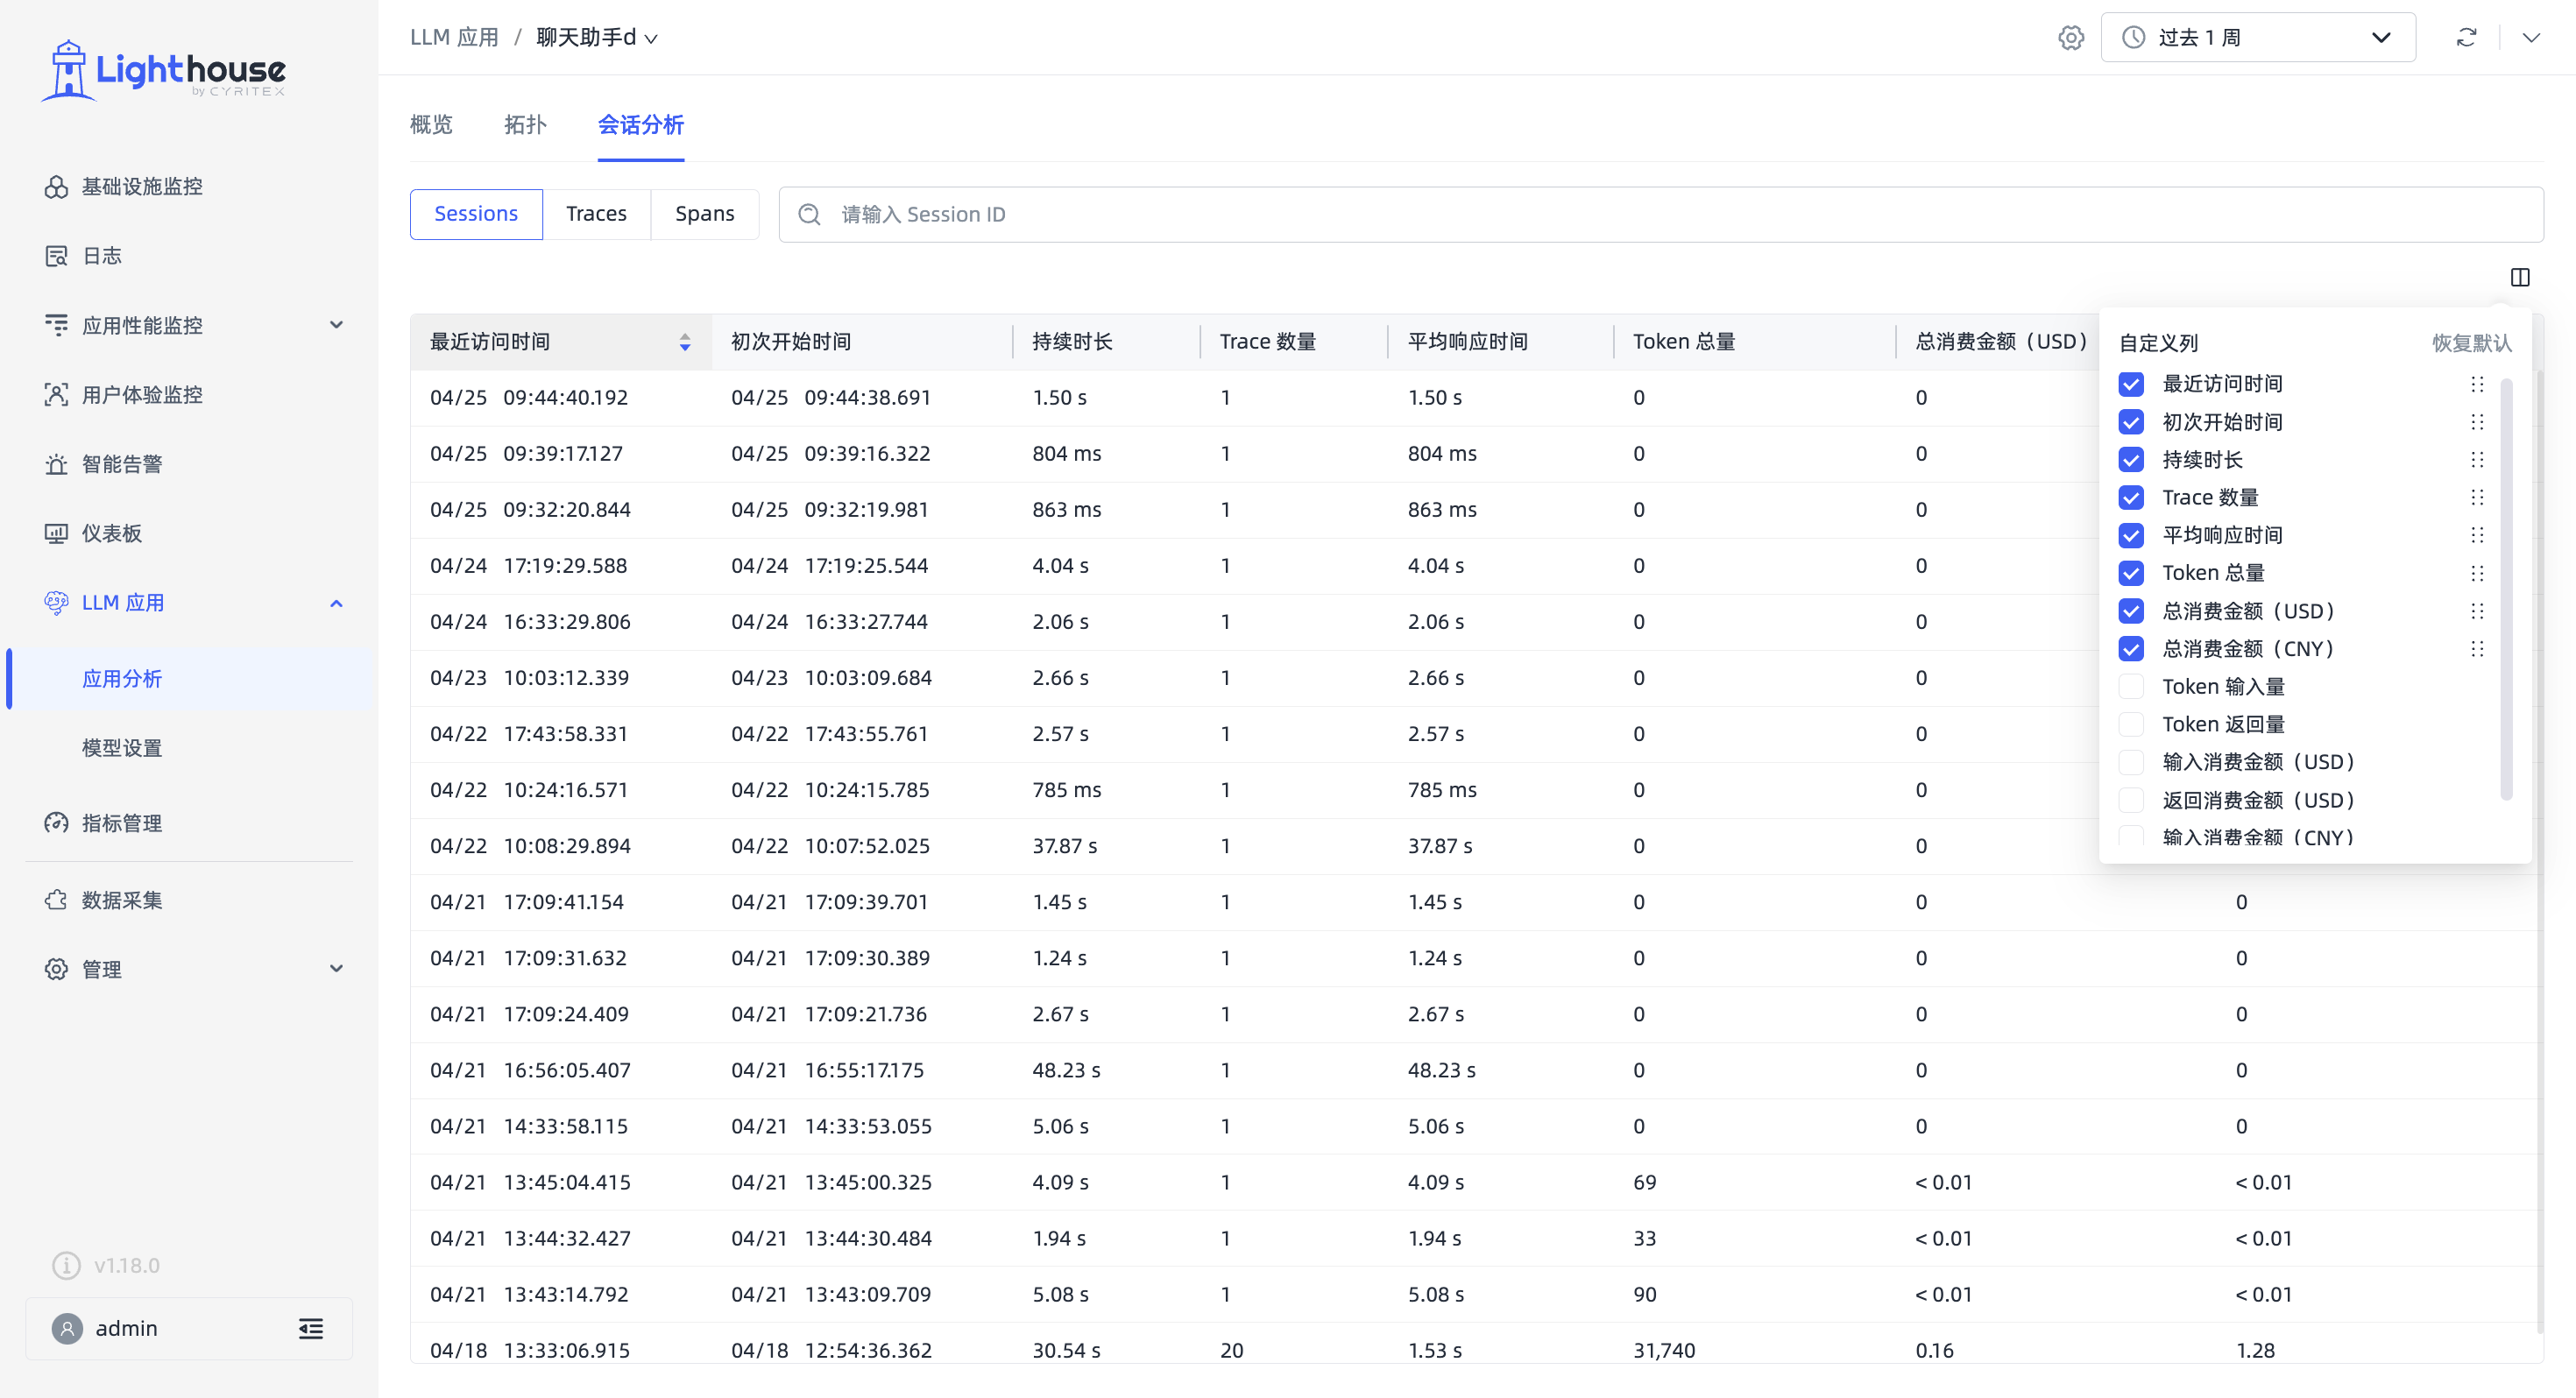Click 恢复默认 to reset columns
This screenshot has height=1398, width=2576.
(2472, 343)
